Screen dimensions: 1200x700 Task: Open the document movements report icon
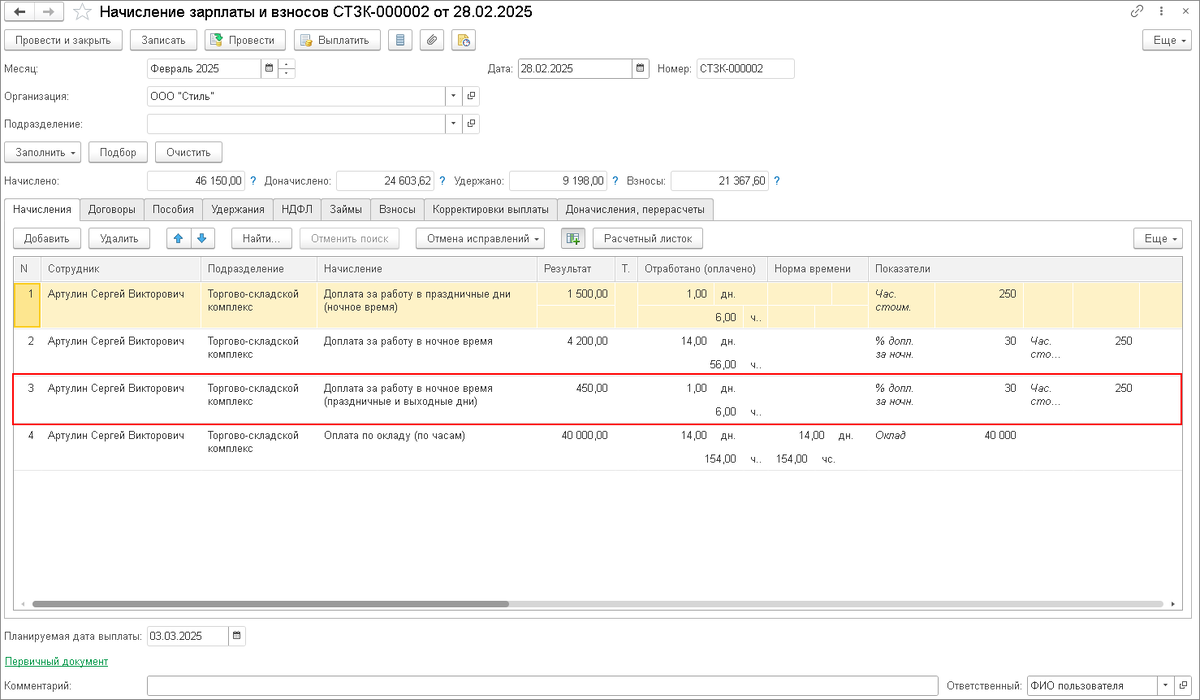pos(400,40)
